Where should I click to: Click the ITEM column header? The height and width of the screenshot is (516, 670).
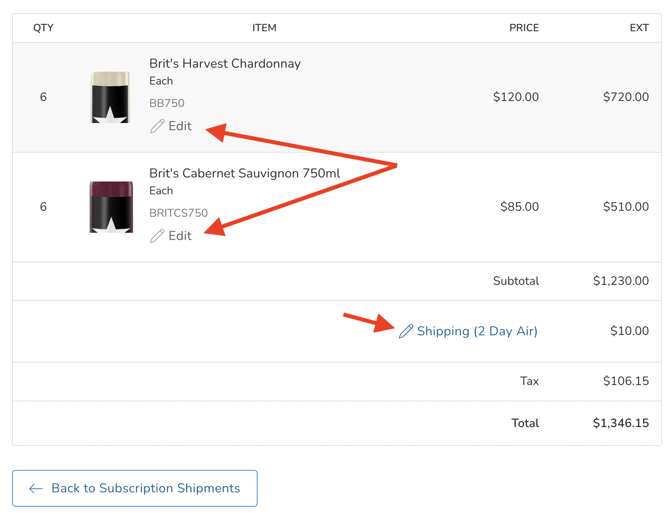pos(264,28)
